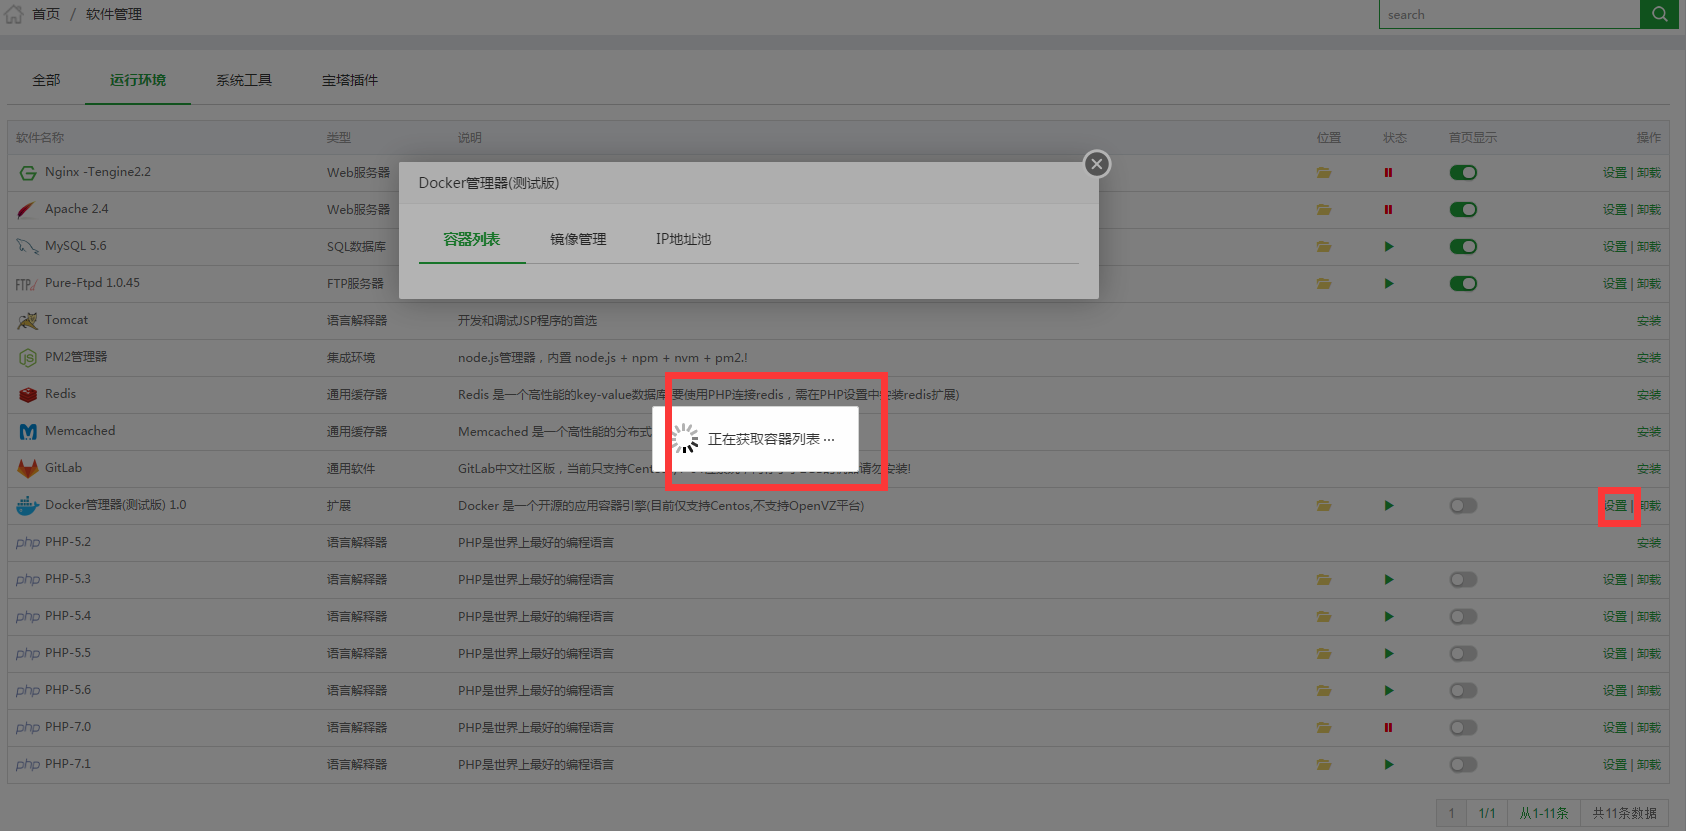
Task: Click the stopped status icon for Apache 2.4
Action: [x=1388, y=210]
